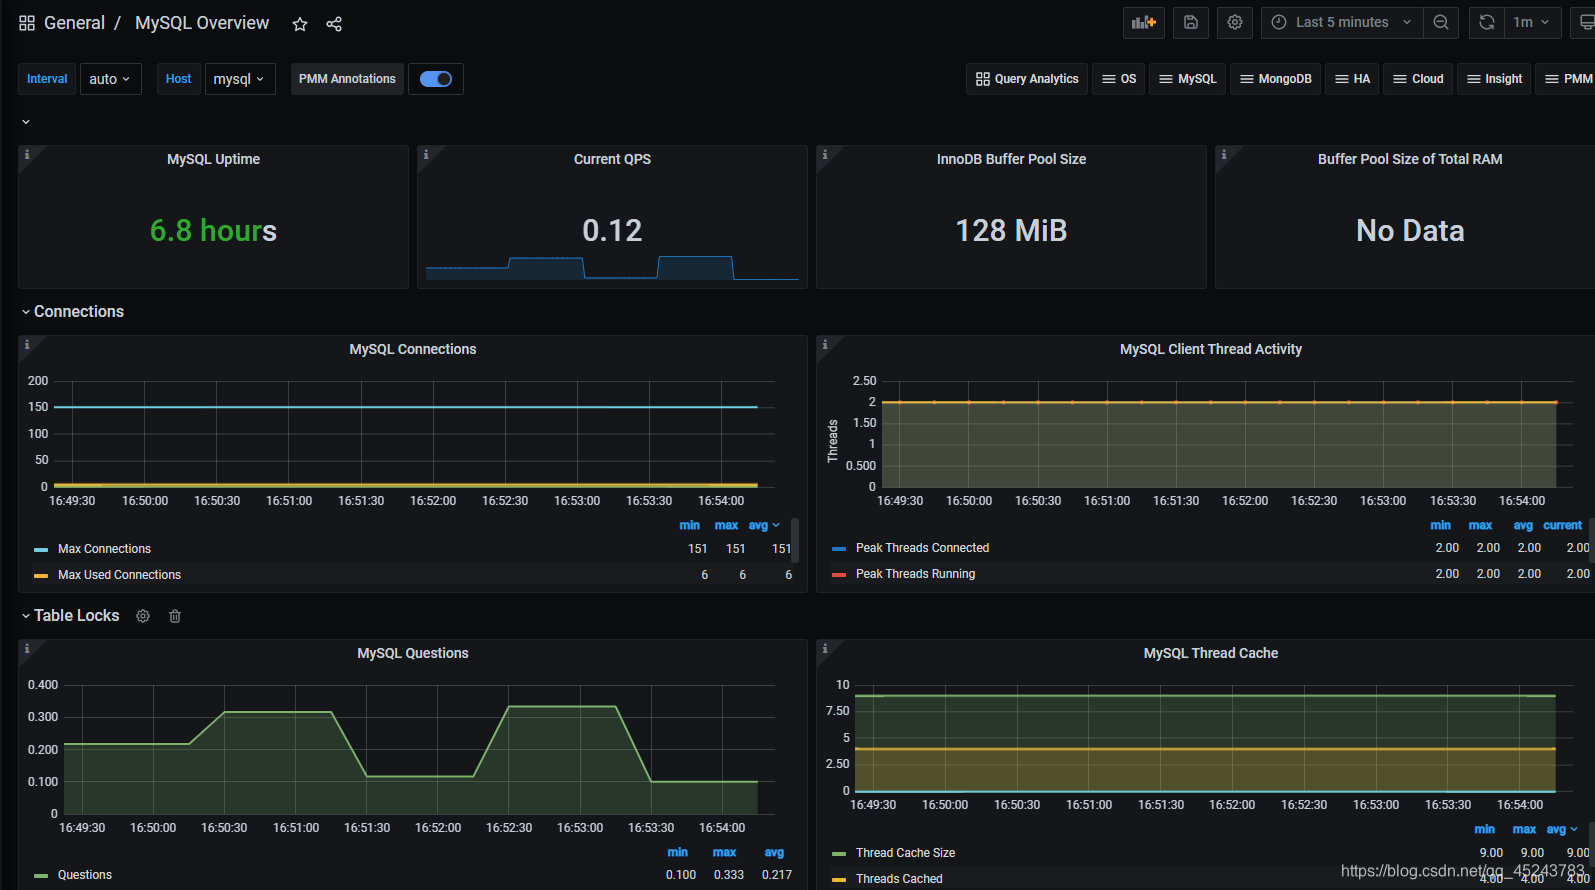Click the Interval variable label
The width and height of the screenshot is (1595, 890).
pyautogui.click(x=47, y=79)
